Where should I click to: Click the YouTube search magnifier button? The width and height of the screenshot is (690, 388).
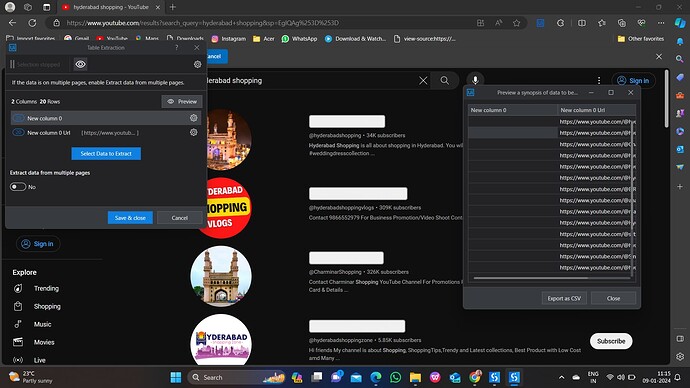tap(445, 81)
